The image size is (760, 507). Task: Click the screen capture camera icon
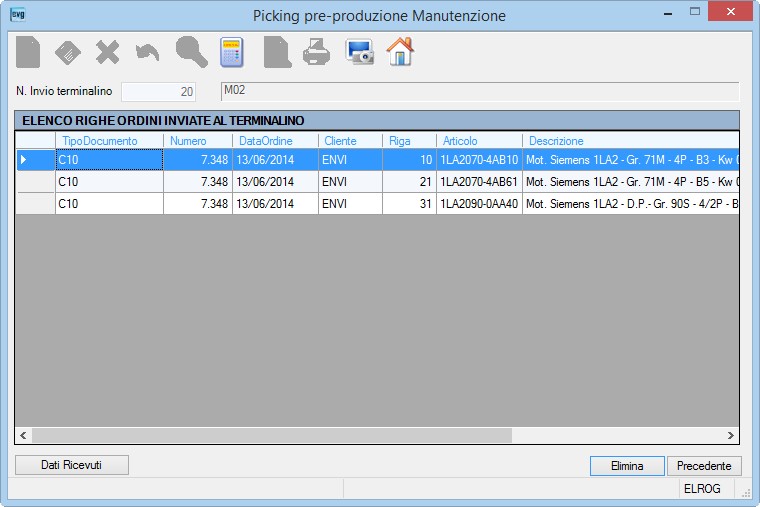click(360, 52)
